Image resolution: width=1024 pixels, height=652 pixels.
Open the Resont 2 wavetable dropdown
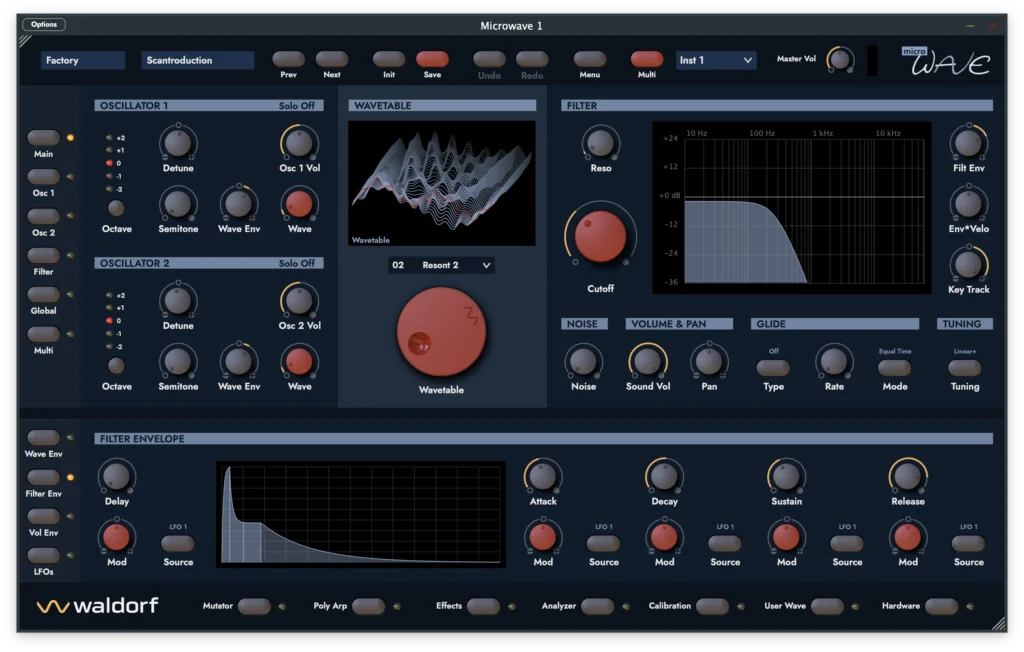441,265
